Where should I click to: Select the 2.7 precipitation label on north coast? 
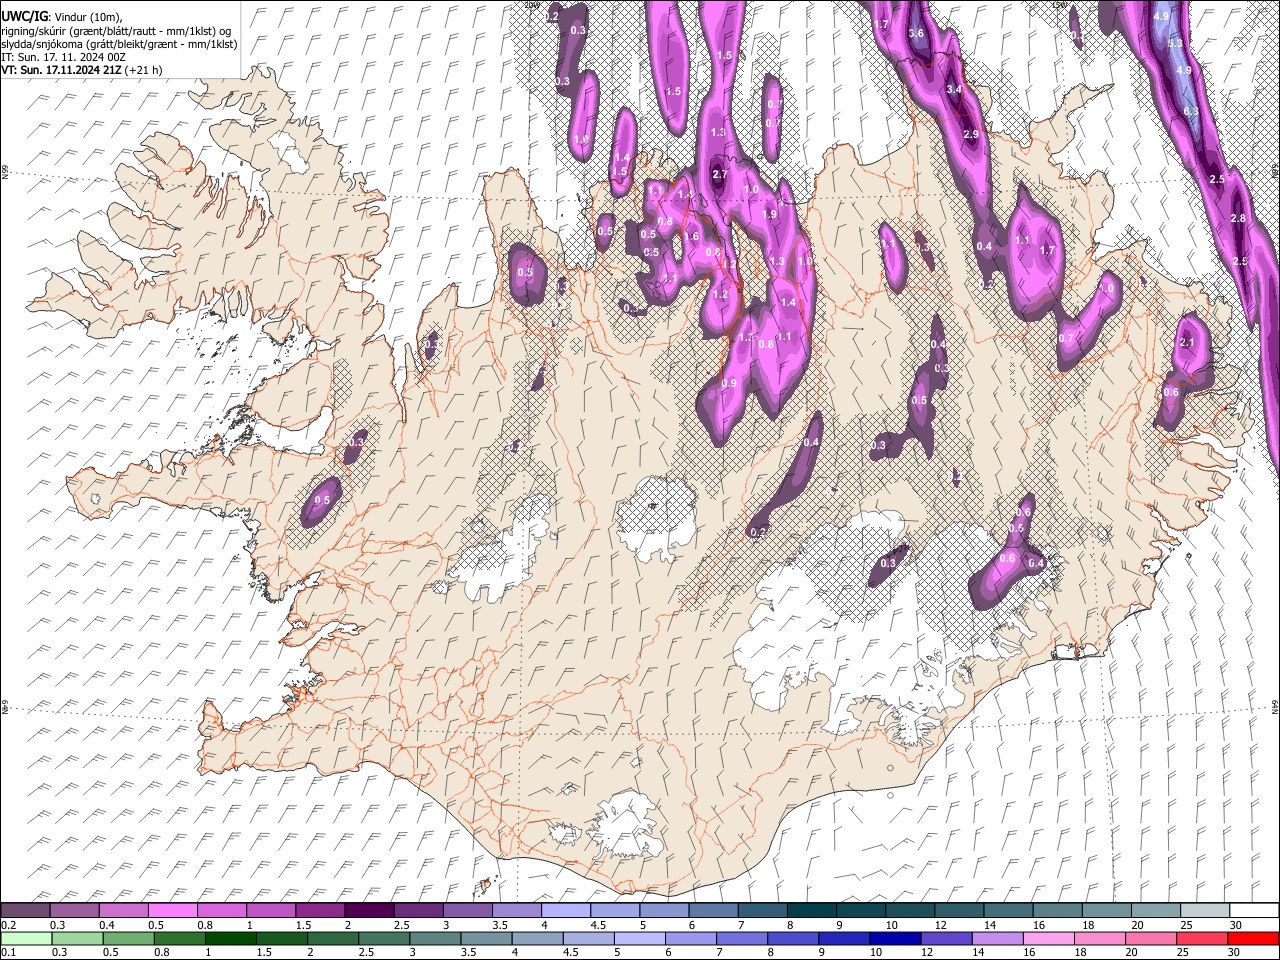pyautogui.click(x=719, y=175)
